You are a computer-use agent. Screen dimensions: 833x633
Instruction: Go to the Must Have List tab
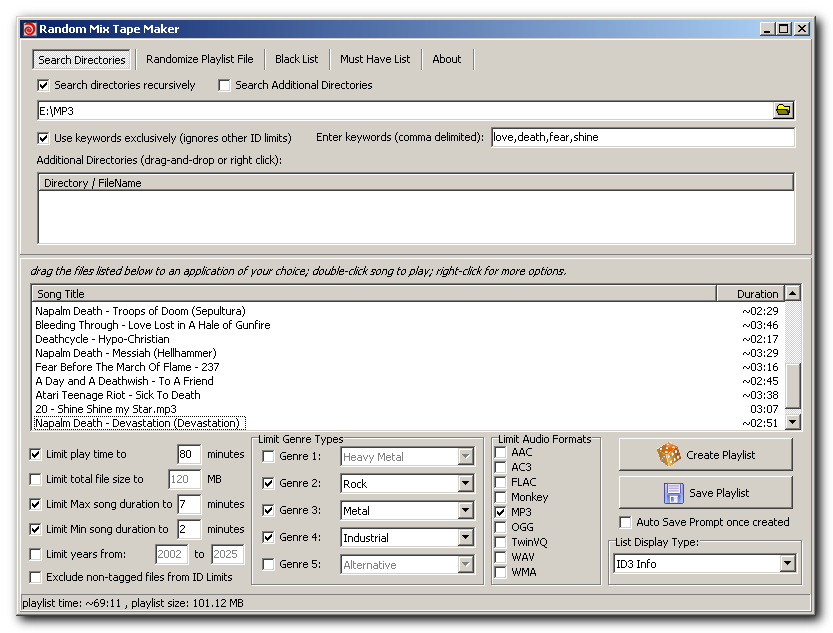coord(375,59)
